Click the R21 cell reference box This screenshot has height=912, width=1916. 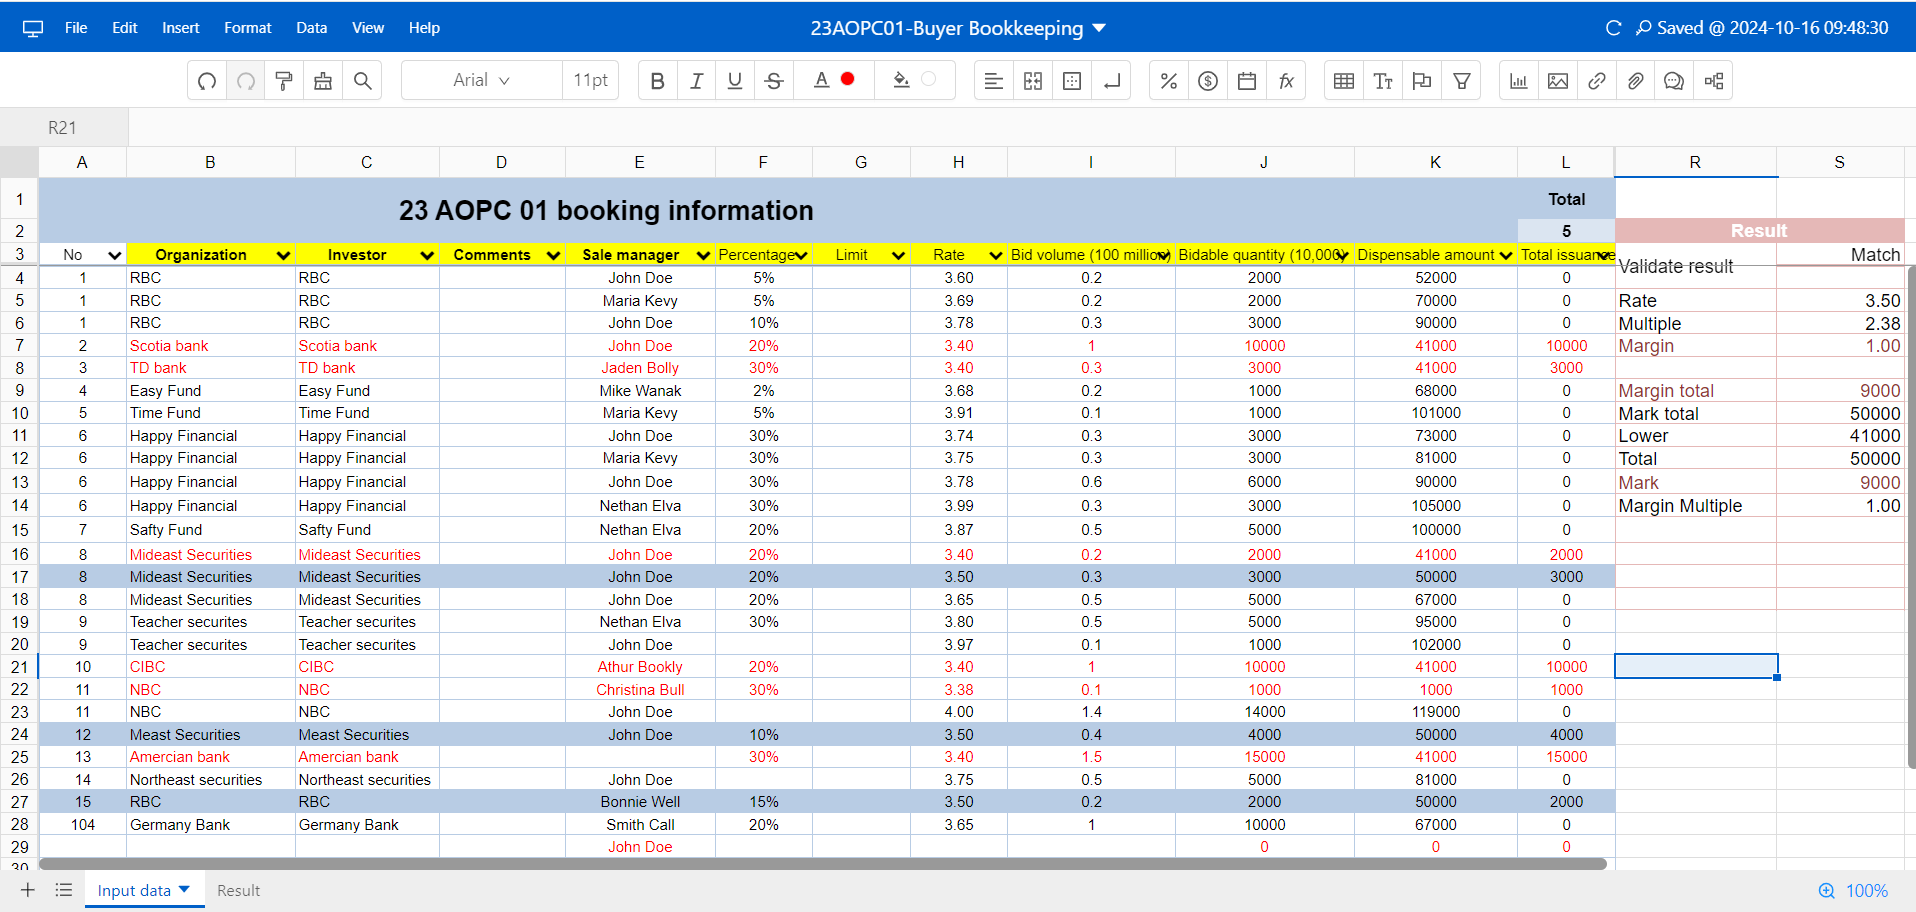[x=63, y=128]
